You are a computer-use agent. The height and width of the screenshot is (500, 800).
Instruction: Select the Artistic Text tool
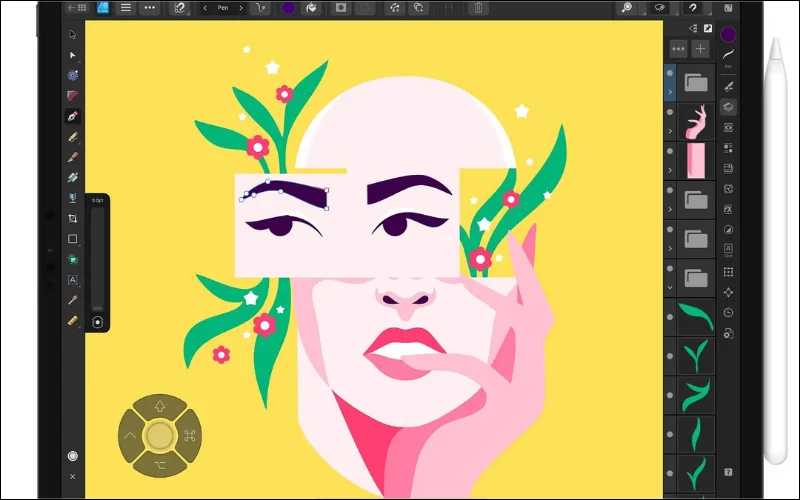pos(72,280)
